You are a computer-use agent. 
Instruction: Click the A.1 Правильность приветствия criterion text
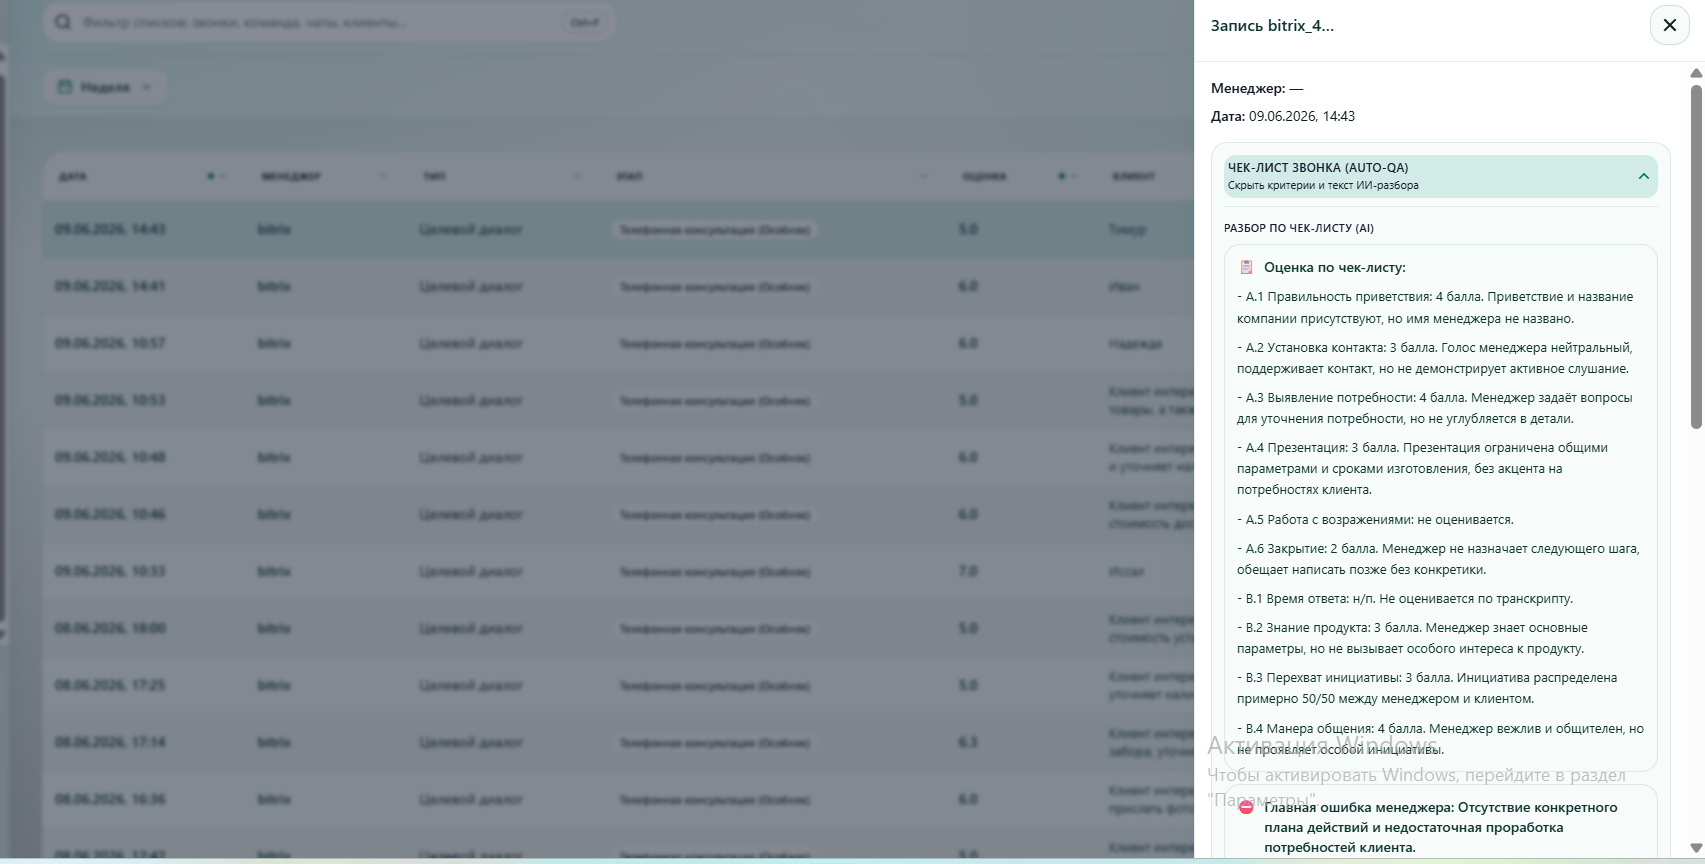click(x=1435, y=307)
